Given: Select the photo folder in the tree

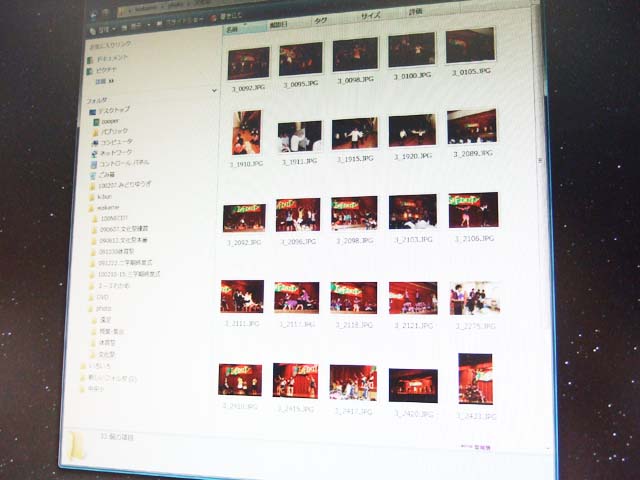Looking at the screenshot, I should [100, 309].
